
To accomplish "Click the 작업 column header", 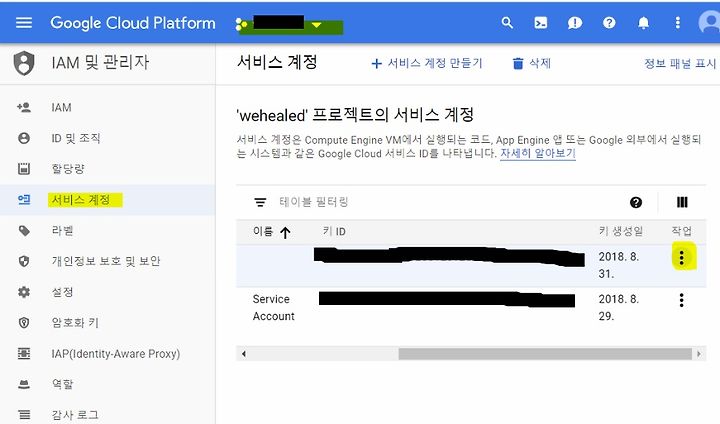I will 682,231.
